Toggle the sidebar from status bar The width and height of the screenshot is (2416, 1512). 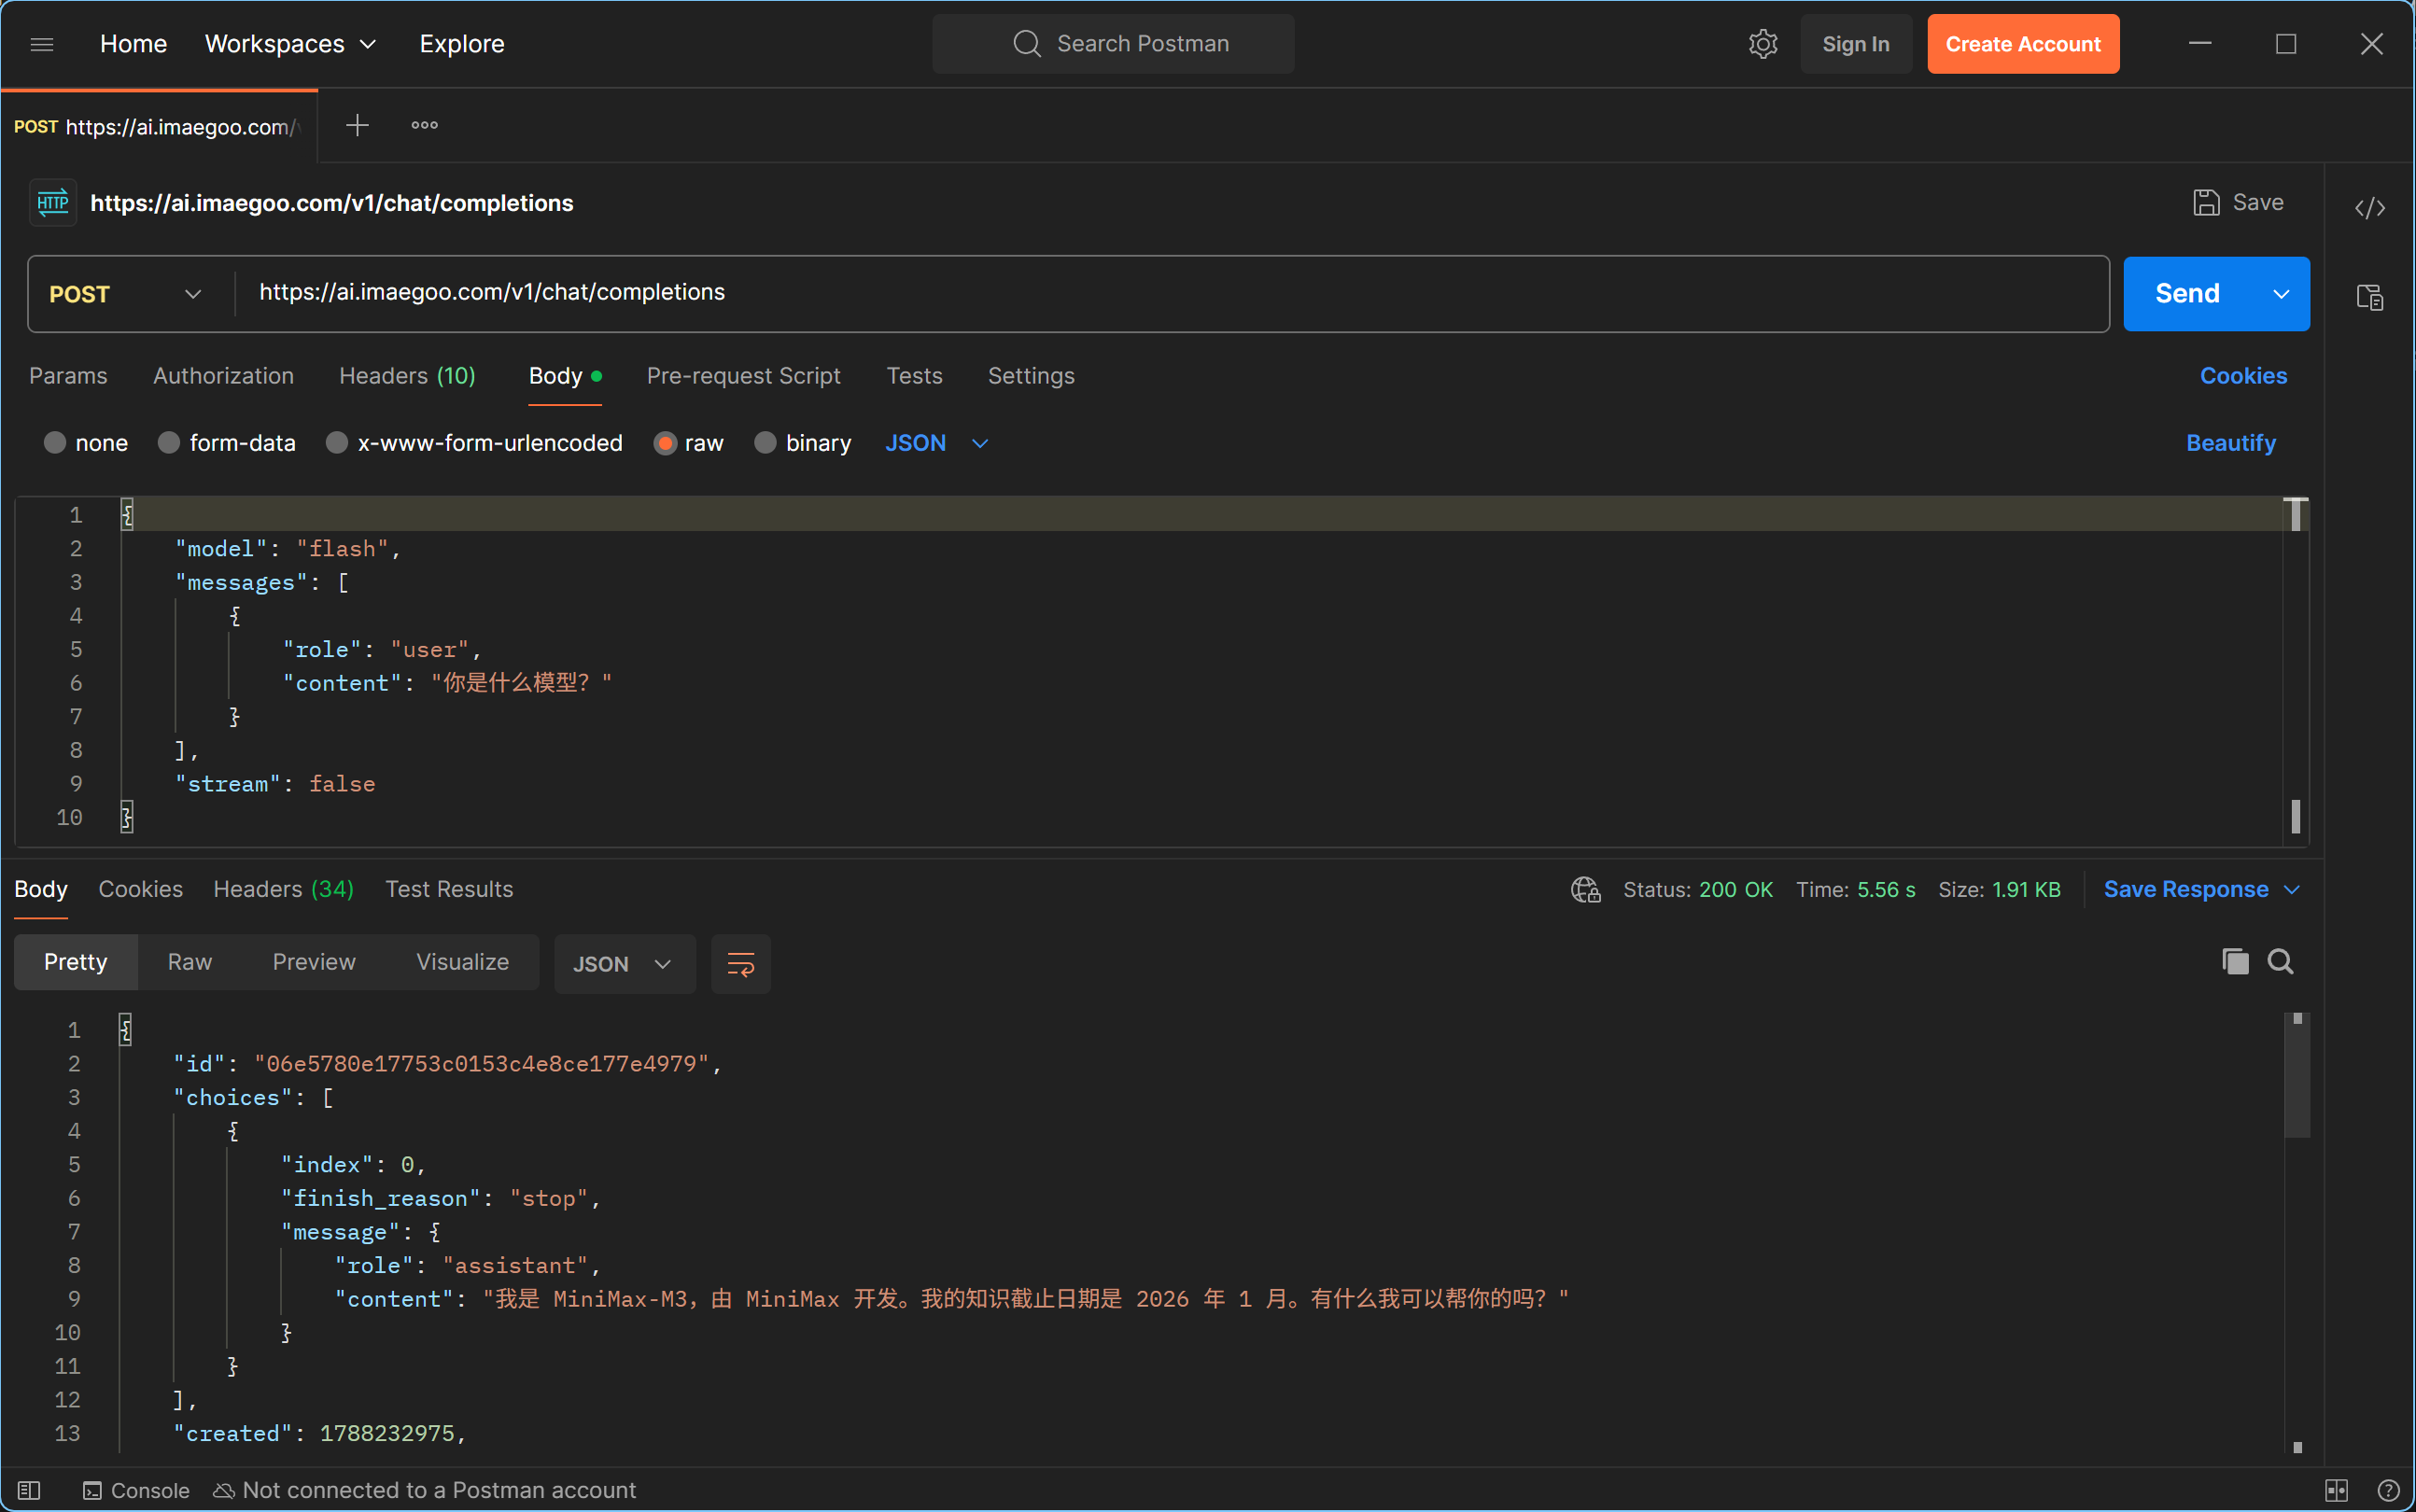coord(29,1490)
